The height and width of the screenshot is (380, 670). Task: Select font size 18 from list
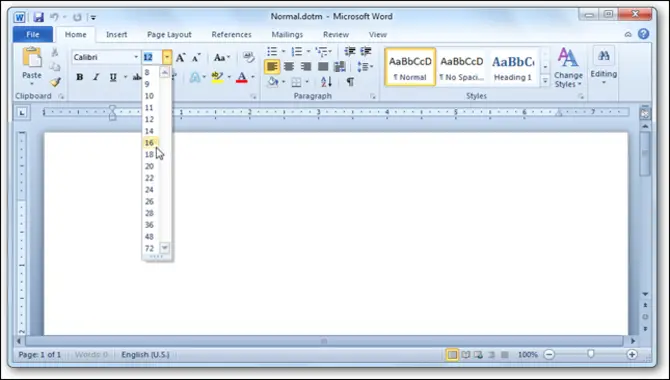(x=150, y=154)
